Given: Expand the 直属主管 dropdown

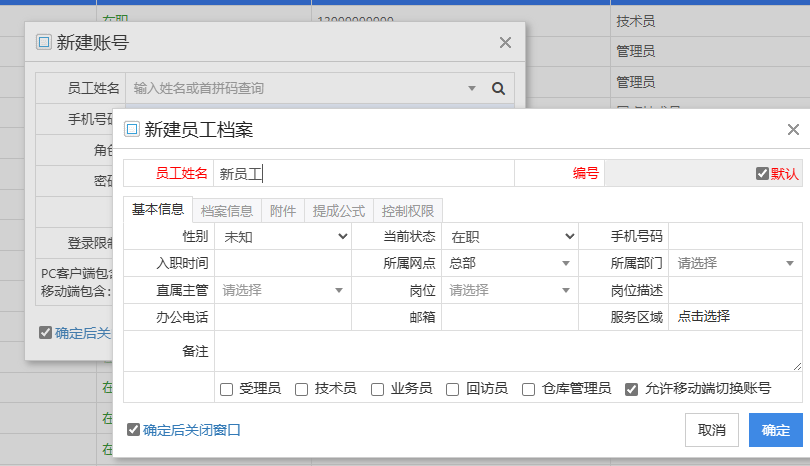Looking at the screenshot, I should [283, 290].
